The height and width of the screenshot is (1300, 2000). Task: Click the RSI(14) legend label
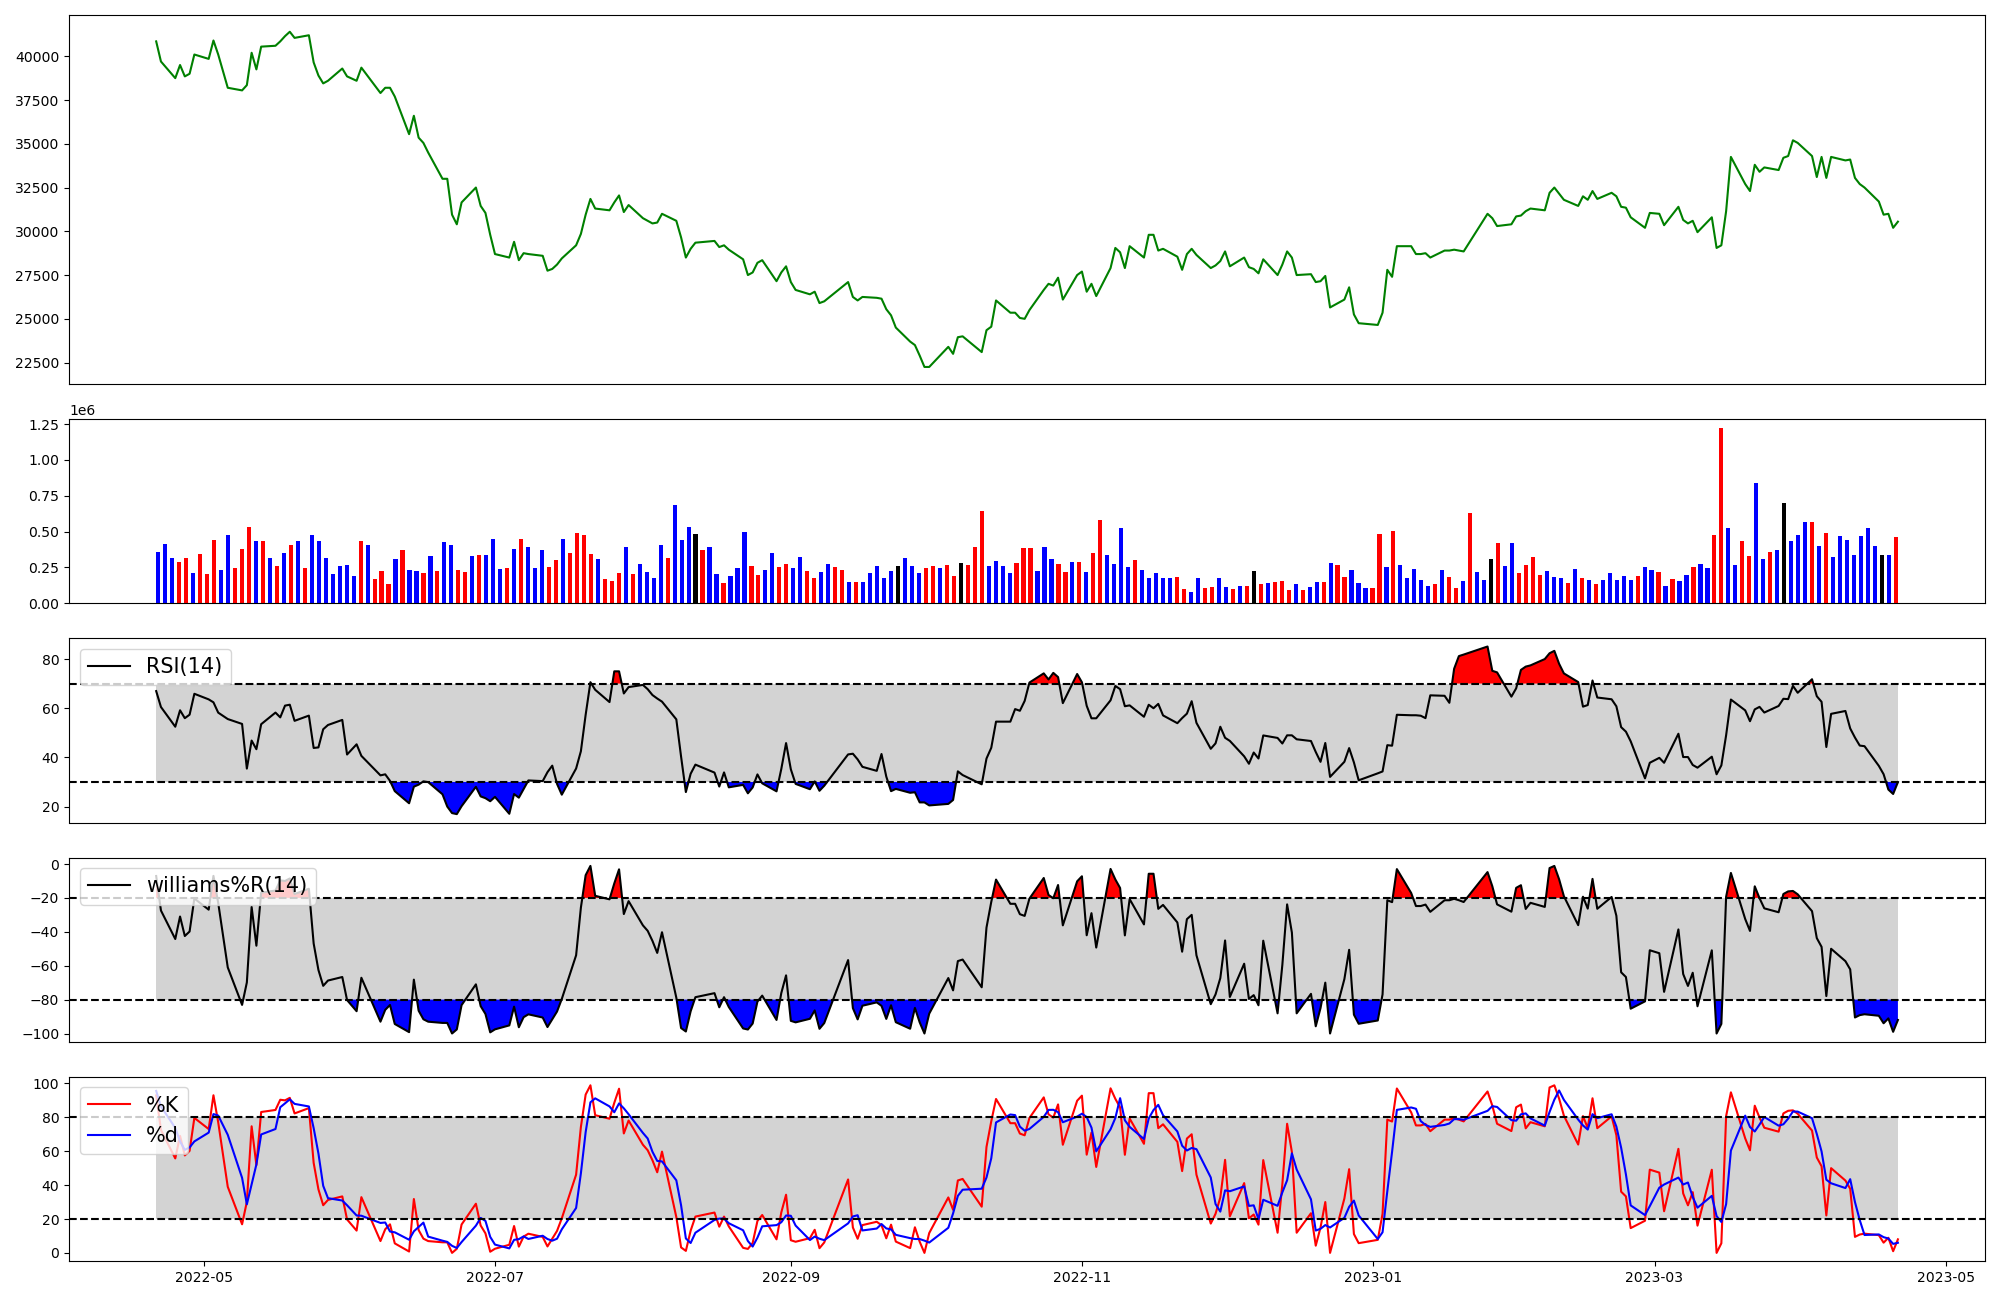pyautogui.click(x=184, y=666)
